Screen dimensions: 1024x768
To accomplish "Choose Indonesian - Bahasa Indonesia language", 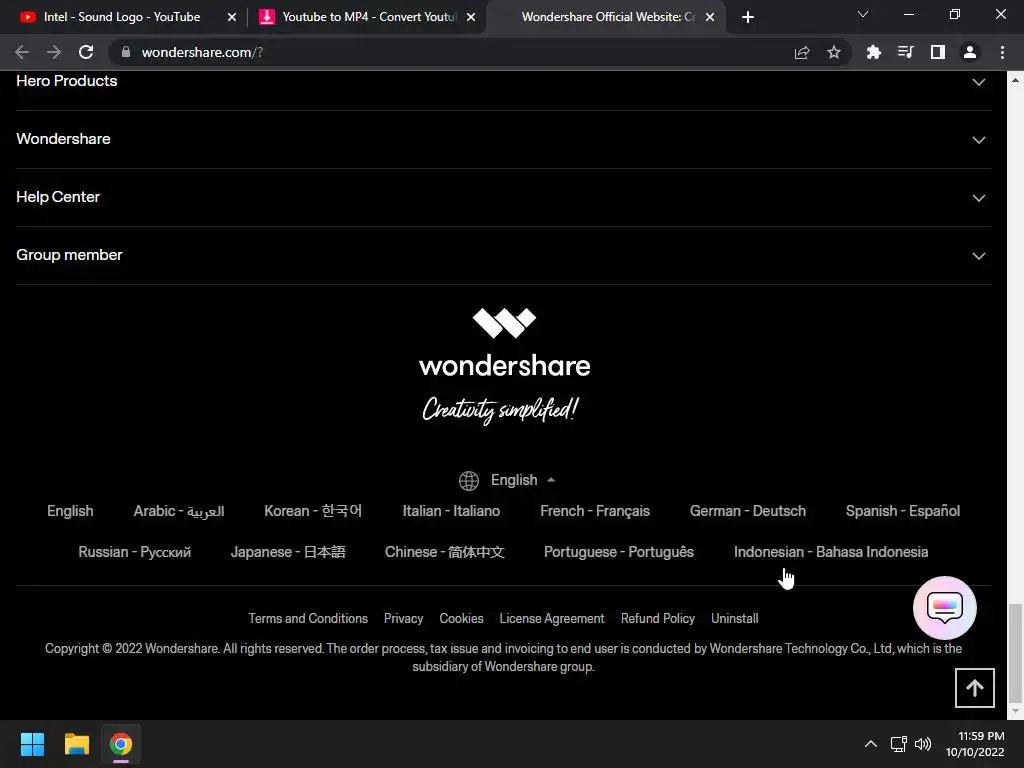I will pos(831,552).
